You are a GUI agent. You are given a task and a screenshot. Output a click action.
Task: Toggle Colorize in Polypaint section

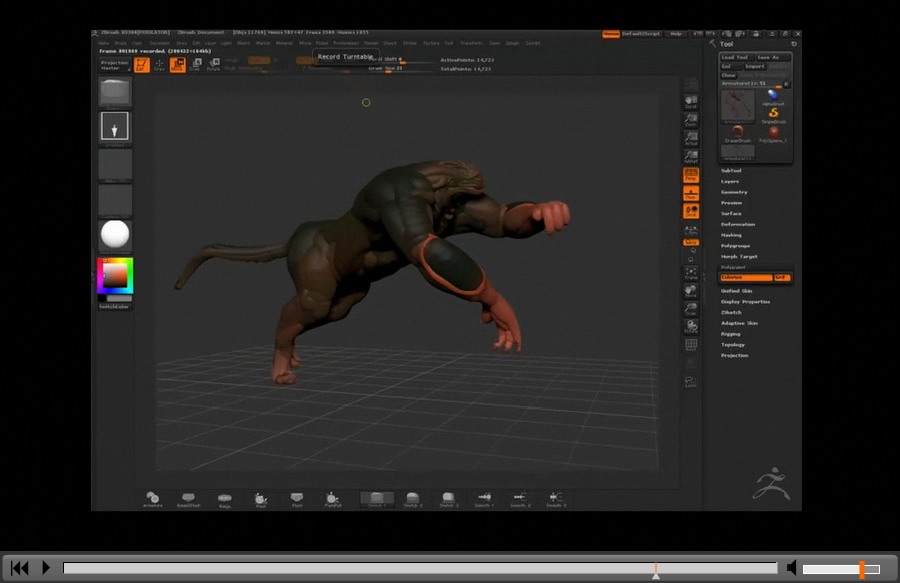(x=745, y=277)
